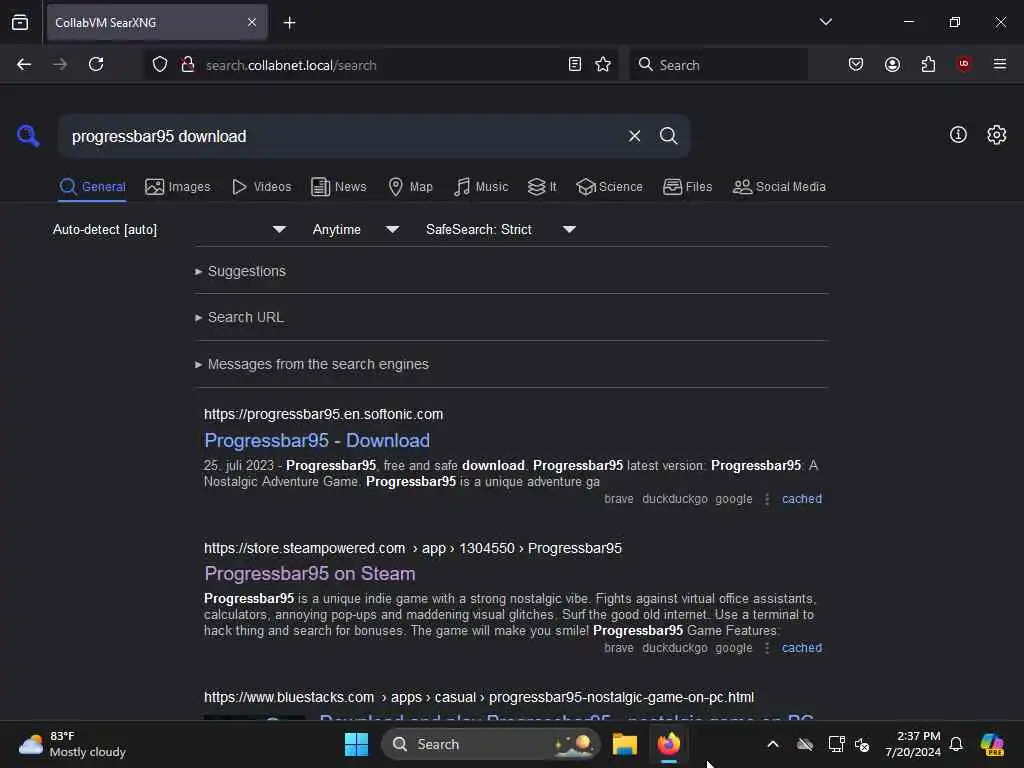Reload the page
This screenshot has width=1024, height=768.
(96, 64)
